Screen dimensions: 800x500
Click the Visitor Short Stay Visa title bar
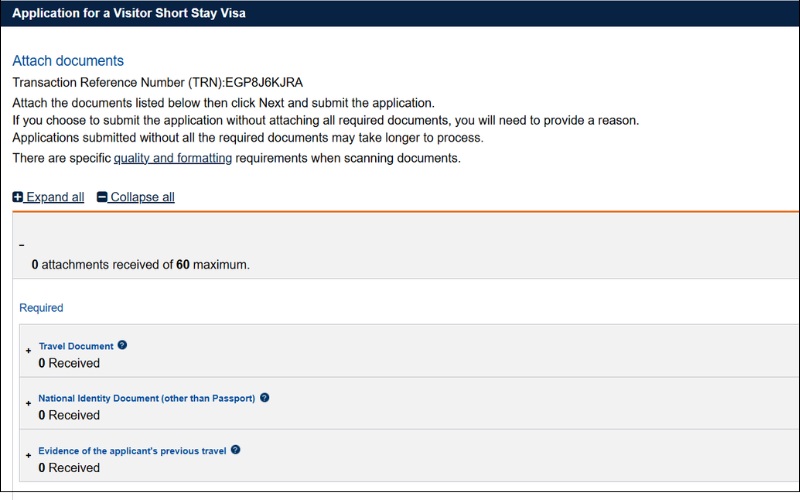(129, 13)
